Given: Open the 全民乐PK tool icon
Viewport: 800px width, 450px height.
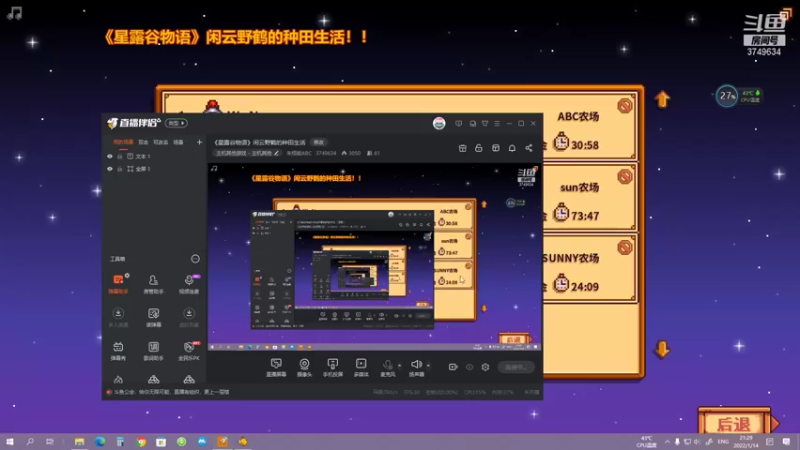Looking at the screenshot, I should coord(189,351).
